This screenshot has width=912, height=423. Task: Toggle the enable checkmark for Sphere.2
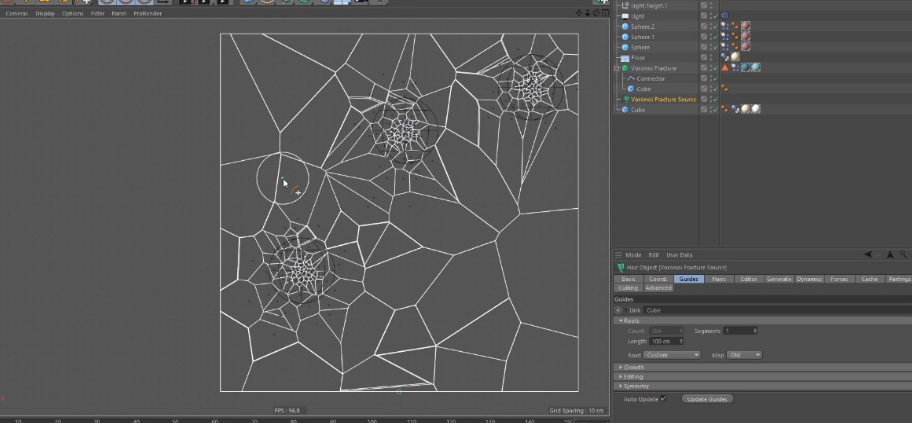pyautogui.click(x=715, y=27)
